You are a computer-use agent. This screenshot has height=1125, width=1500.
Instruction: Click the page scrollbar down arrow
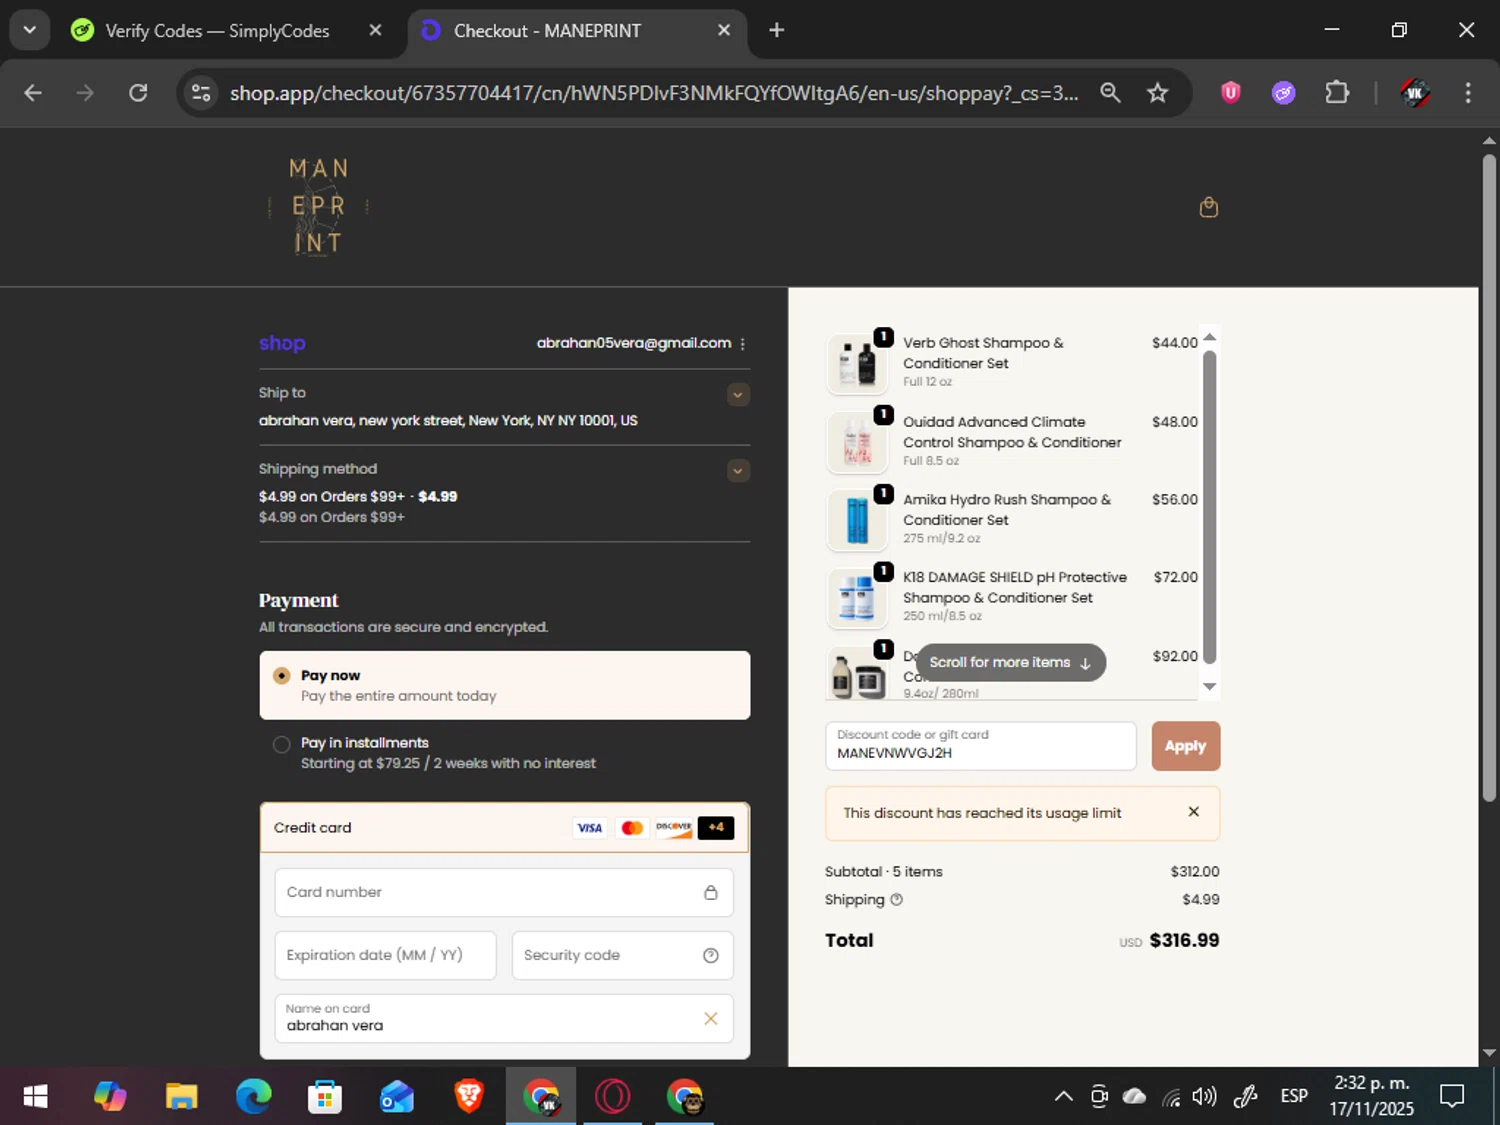(1489, 1052)
